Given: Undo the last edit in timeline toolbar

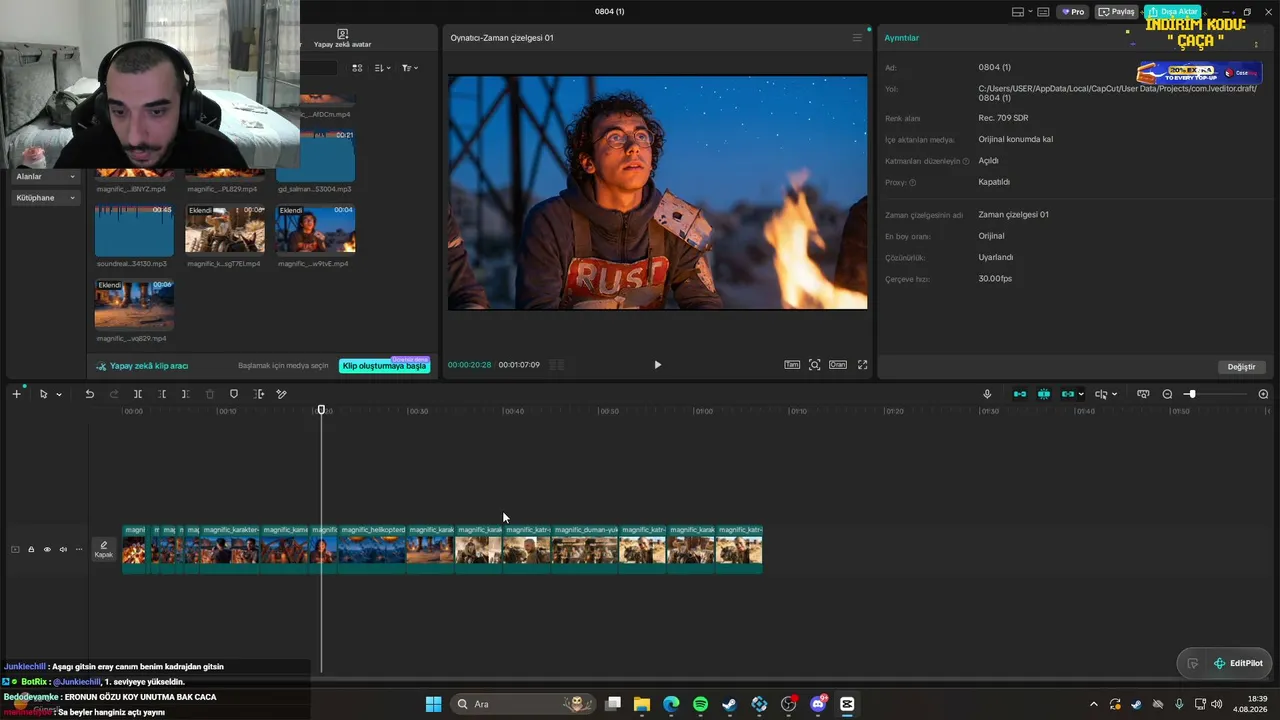Looking at the screenshot, I should click(89, 394).
